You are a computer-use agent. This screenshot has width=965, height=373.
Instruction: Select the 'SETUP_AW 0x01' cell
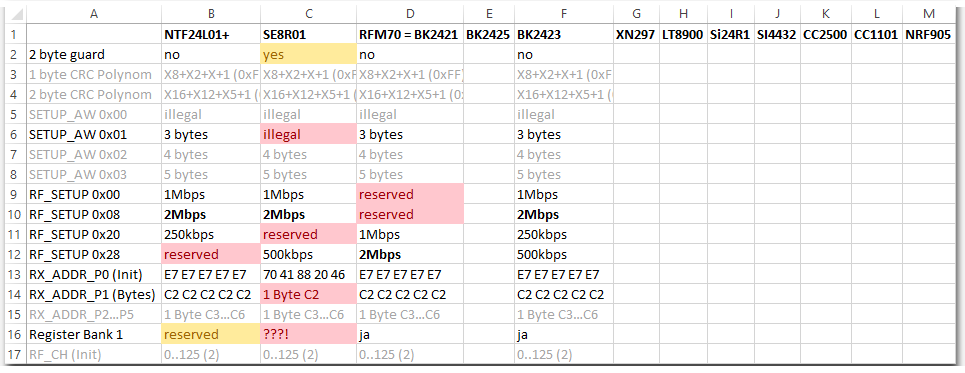pyautogui.click(x=94, y=134)
